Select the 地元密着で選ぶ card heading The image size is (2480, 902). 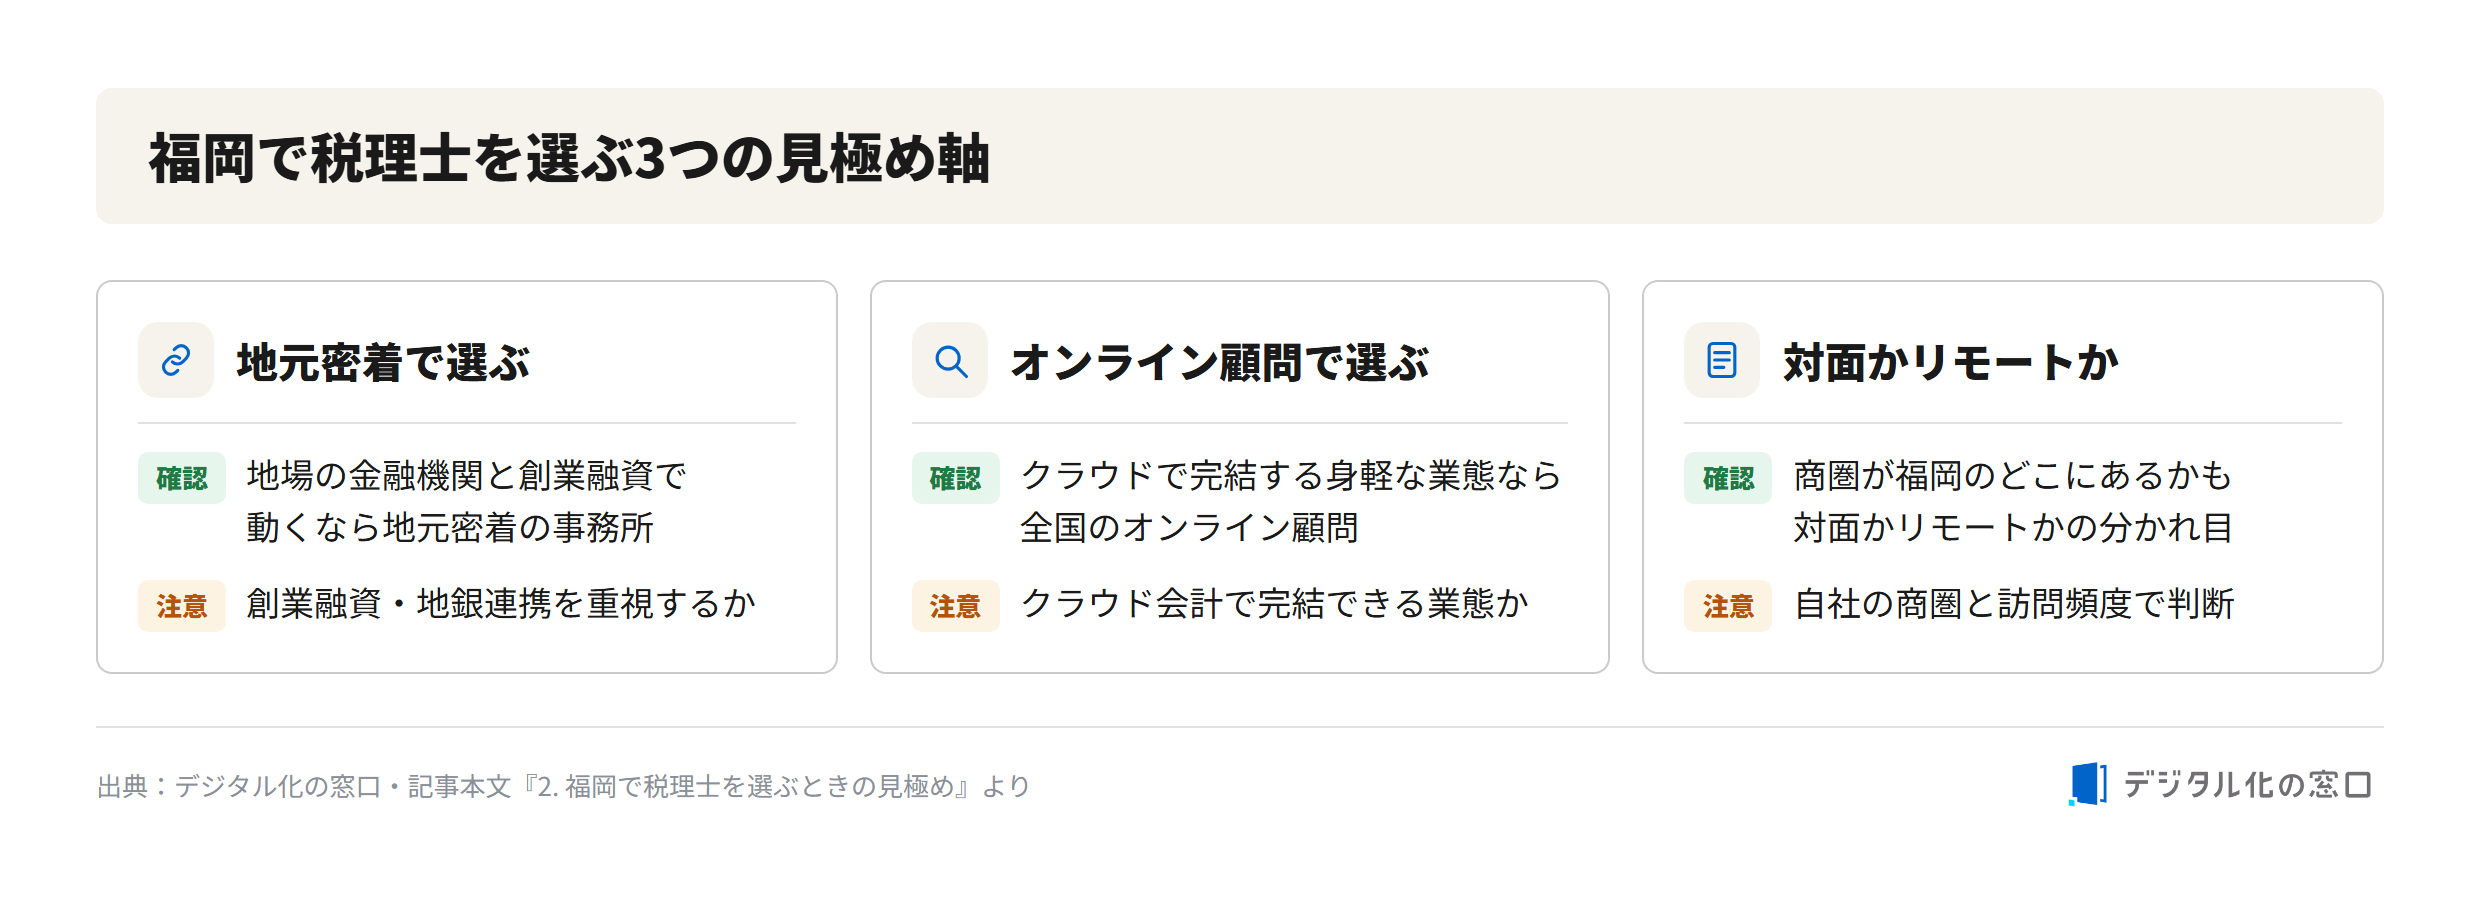click(x=383, y=362)
